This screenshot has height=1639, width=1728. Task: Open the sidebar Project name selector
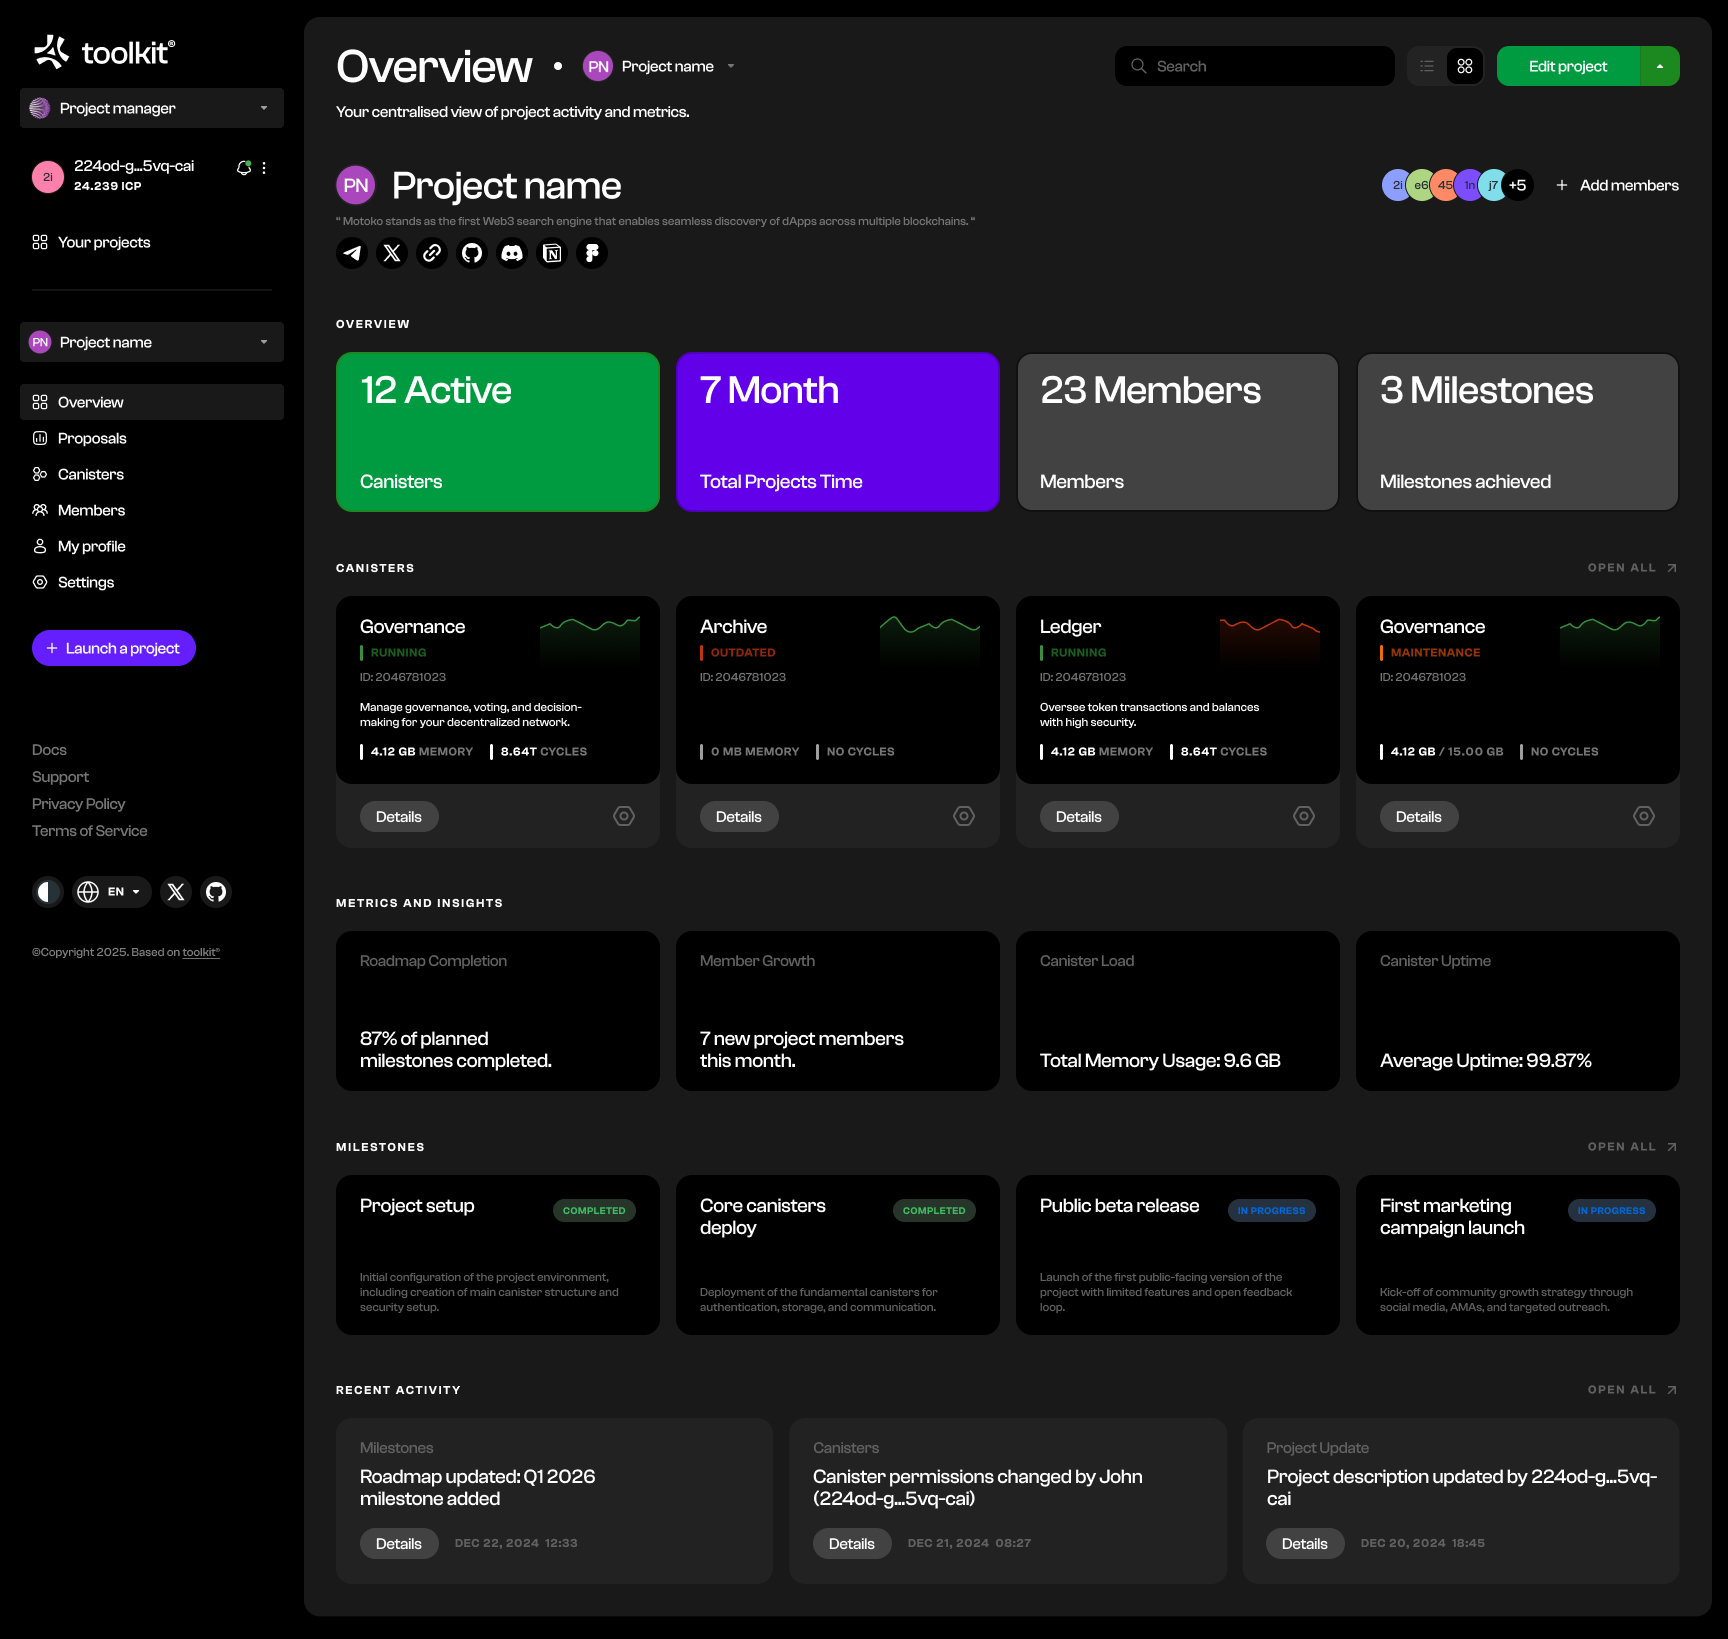(x=152, y=342)
